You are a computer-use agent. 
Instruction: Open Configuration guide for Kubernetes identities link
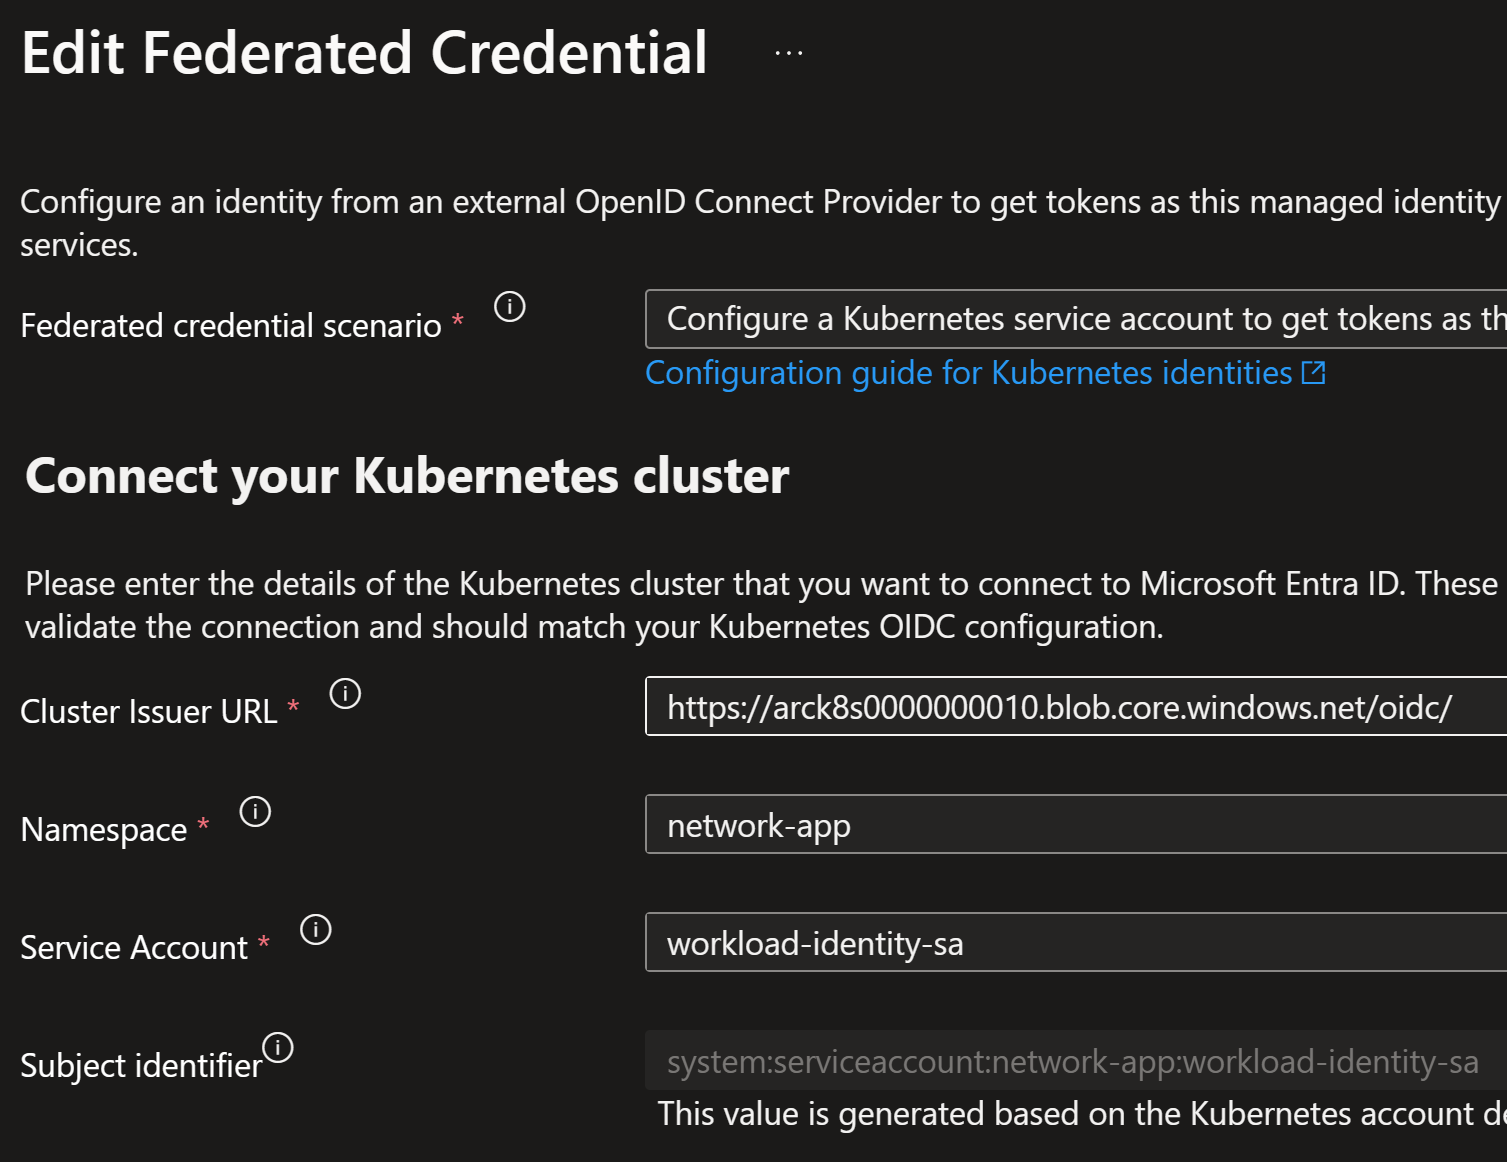[x=969, y=373]
